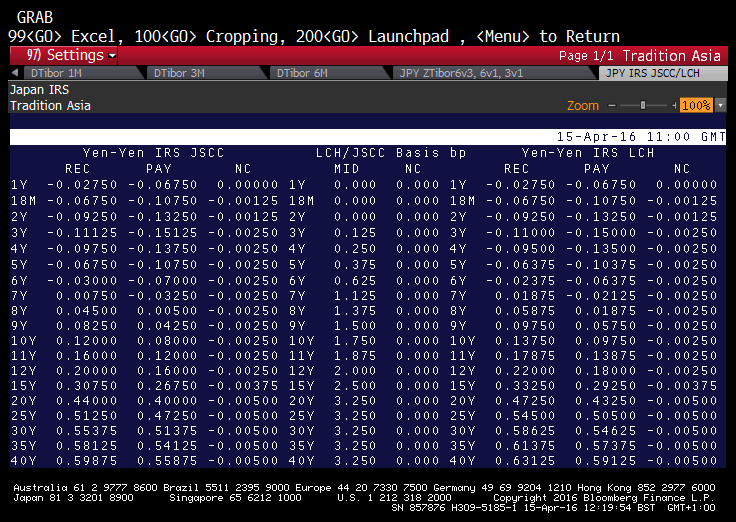Click basis 10Y MID value 1.750
Screen dimensions: 736x522
pos(355,341)
